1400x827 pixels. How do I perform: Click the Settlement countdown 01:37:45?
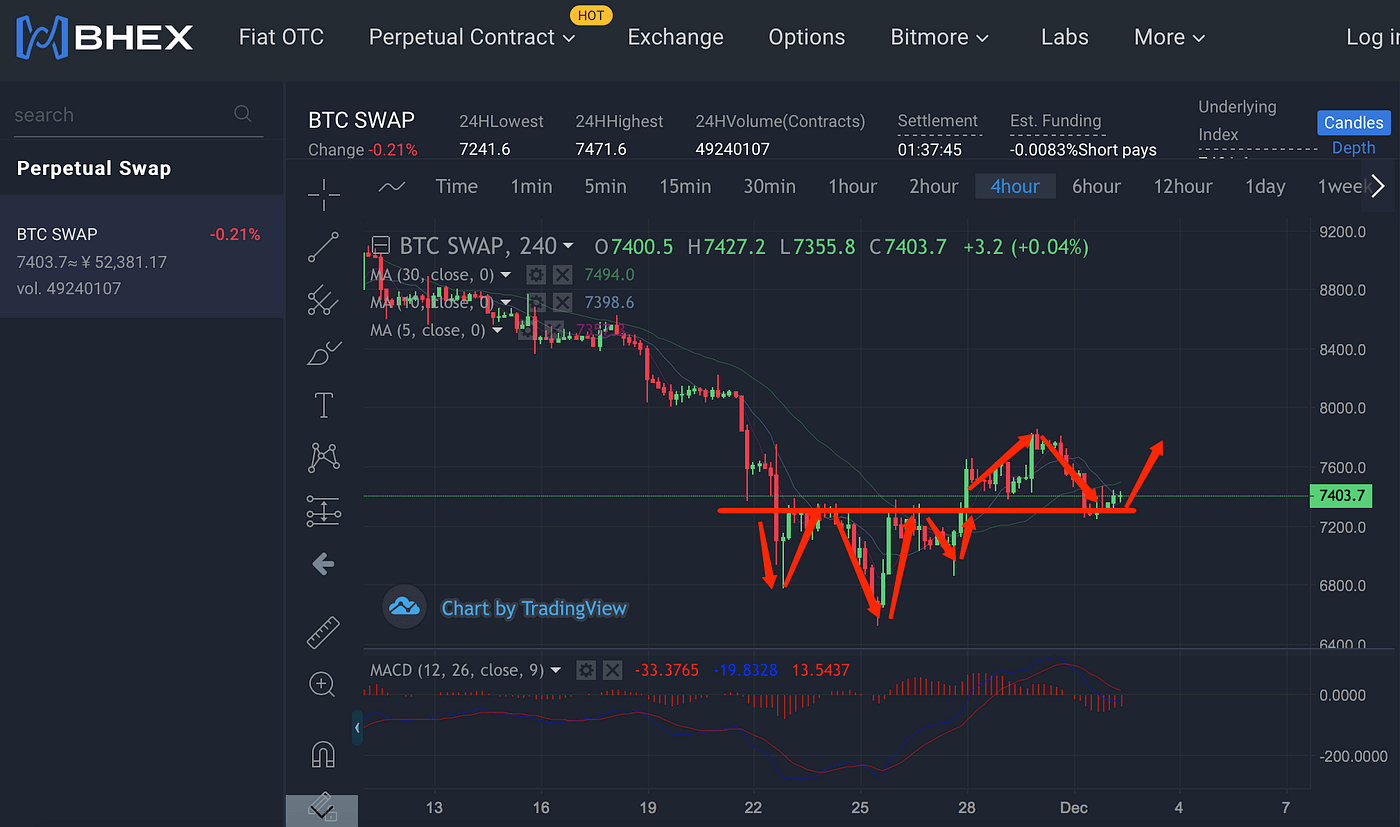[x=929, y=150]
